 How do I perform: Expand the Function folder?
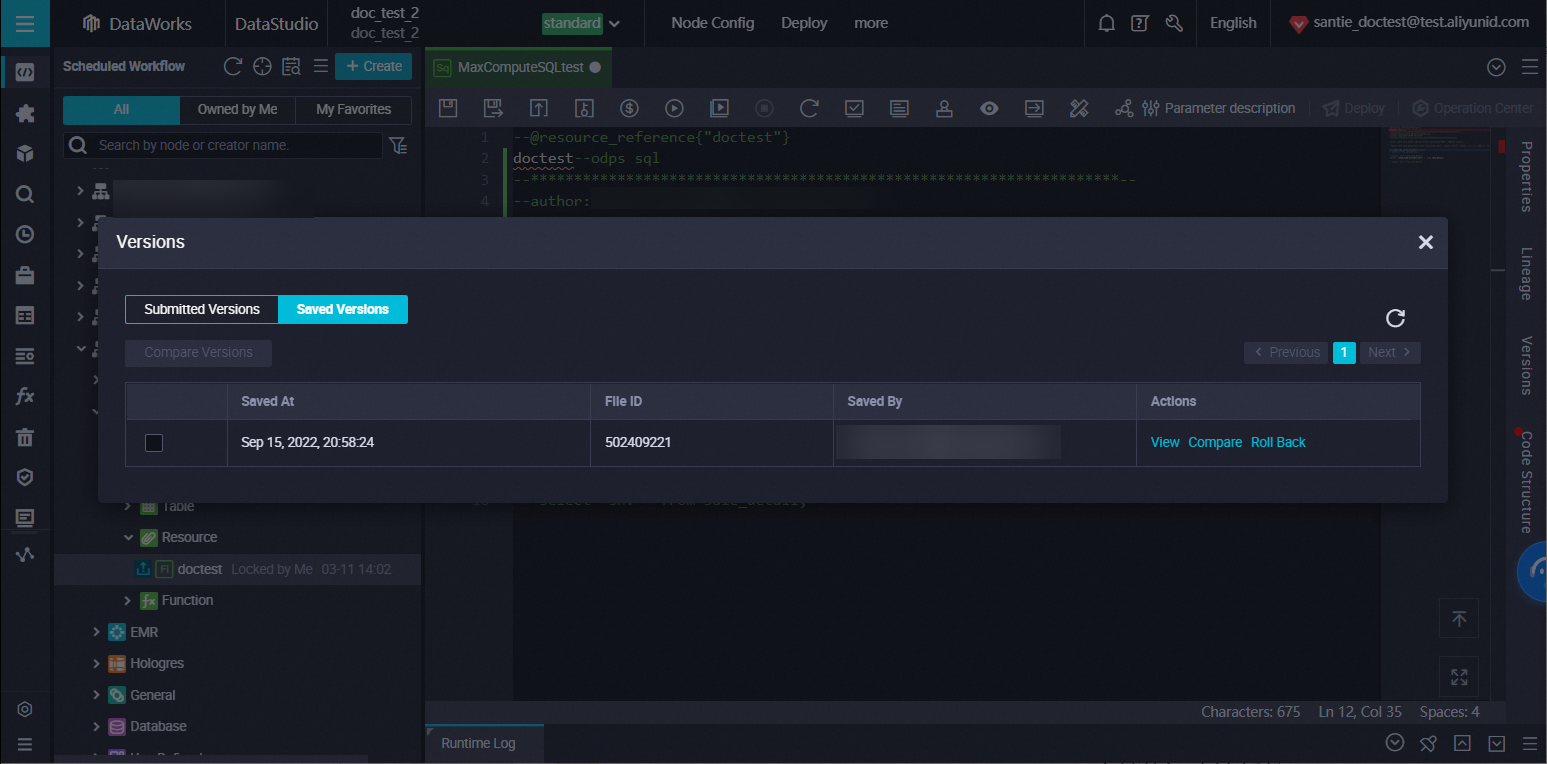tap(128, 600)
